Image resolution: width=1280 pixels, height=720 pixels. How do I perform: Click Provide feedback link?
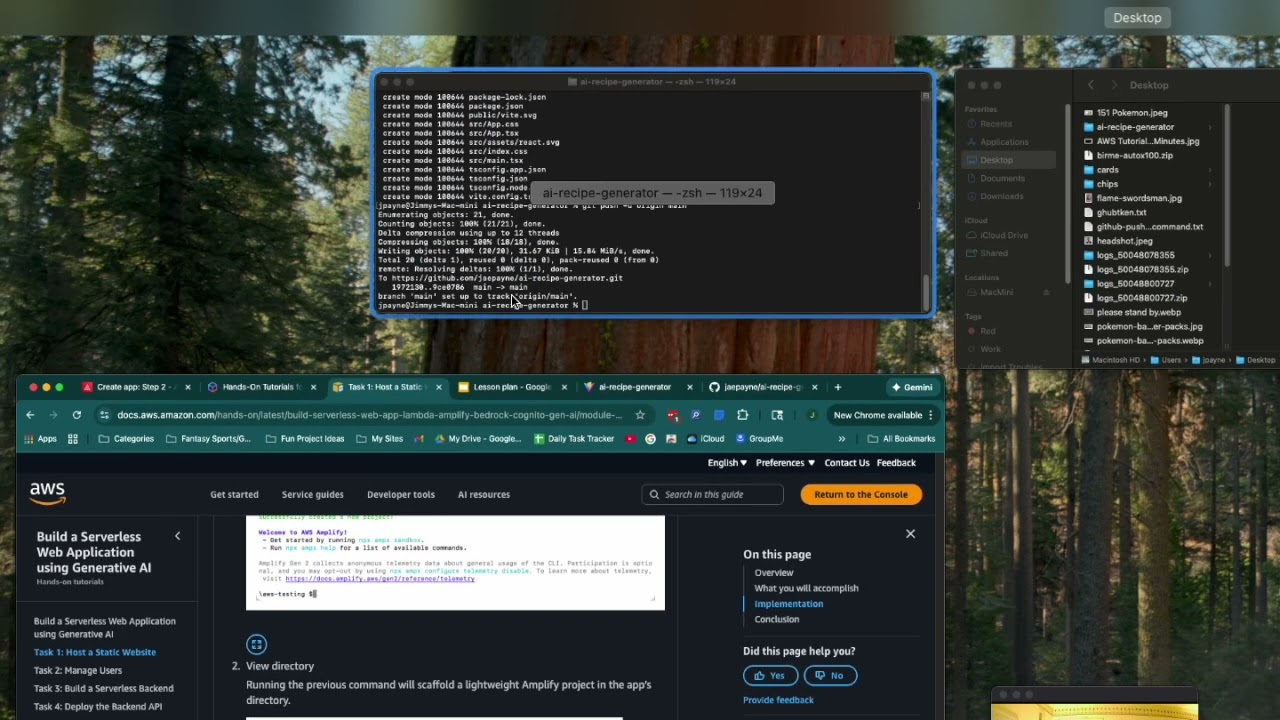[778, 700]
